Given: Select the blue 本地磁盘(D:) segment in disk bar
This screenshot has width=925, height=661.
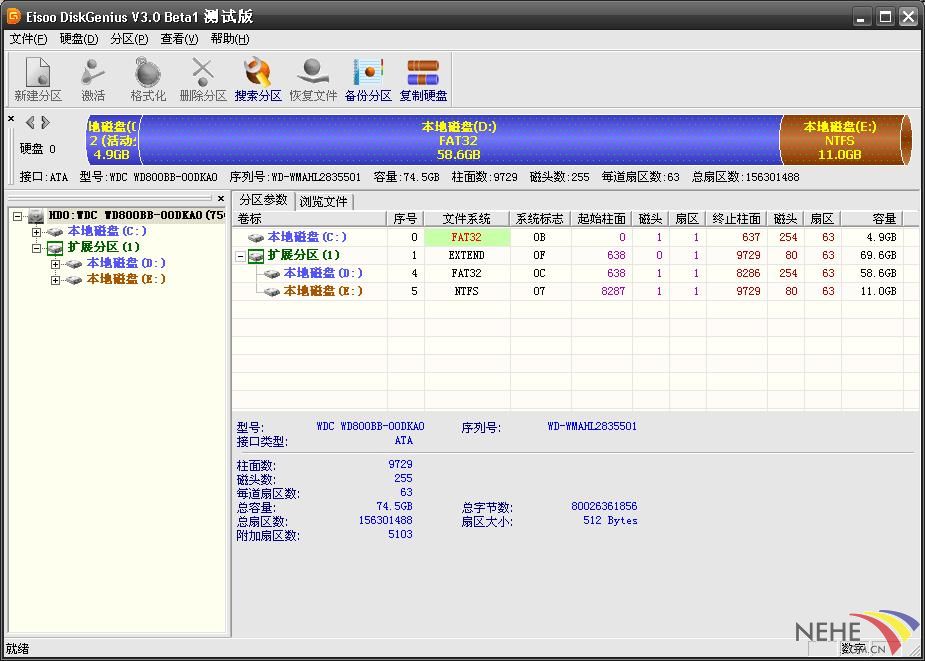Looking at the screenshot, I should (459, 140).
